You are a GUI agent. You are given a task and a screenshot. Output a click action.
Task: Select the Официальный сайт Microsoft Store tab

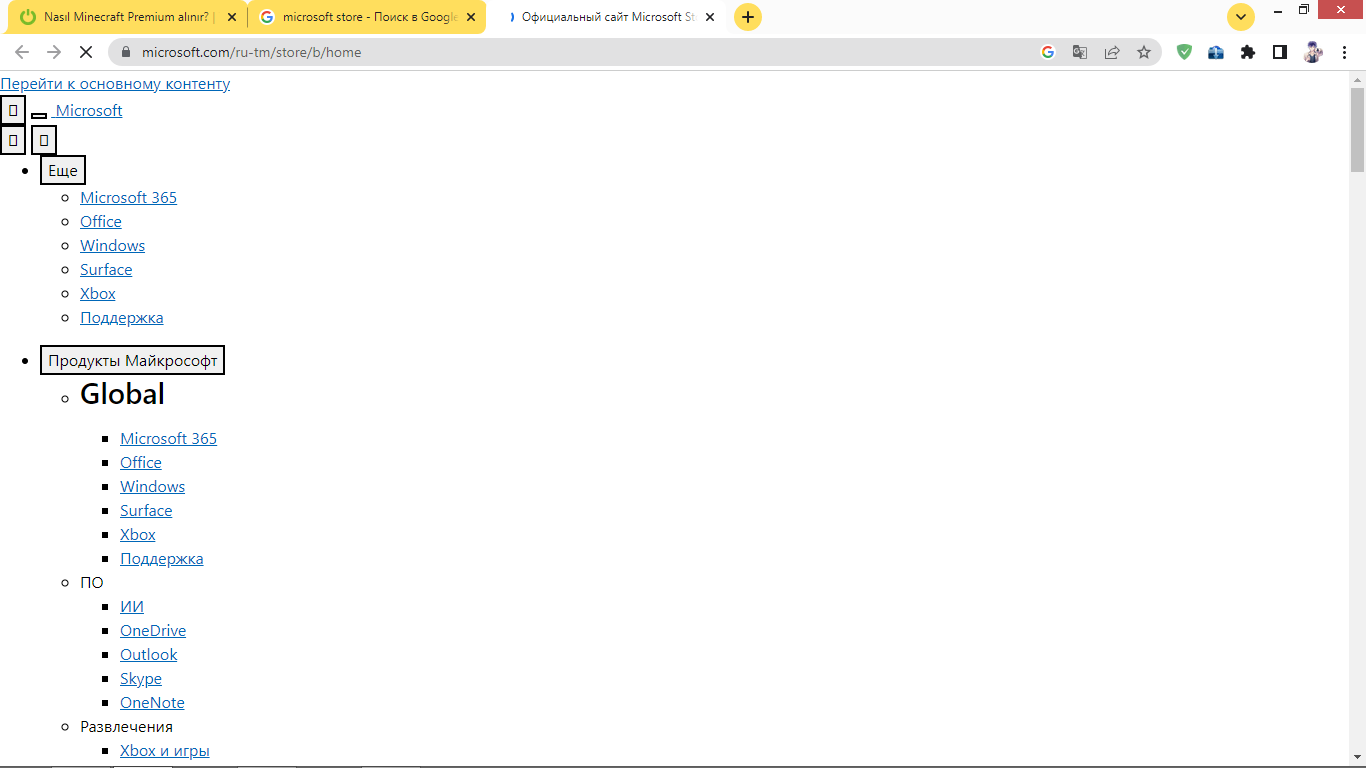click(606, 17)
